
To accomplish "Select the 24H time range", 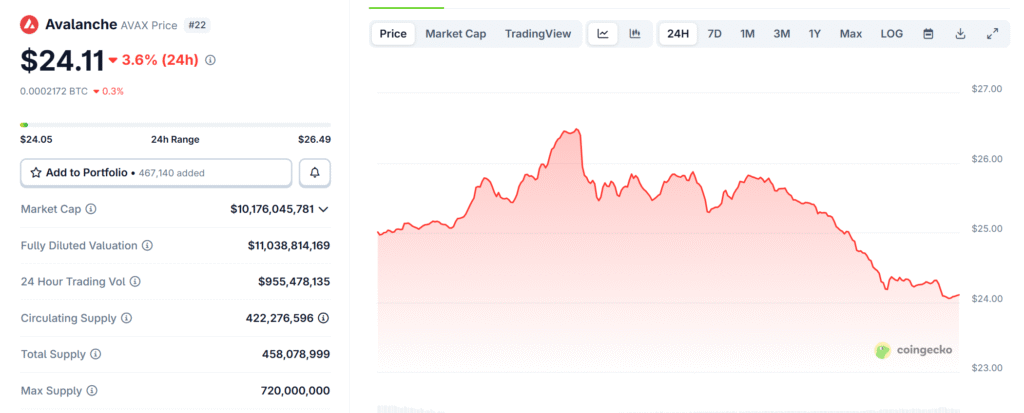I will pos(678,34).
